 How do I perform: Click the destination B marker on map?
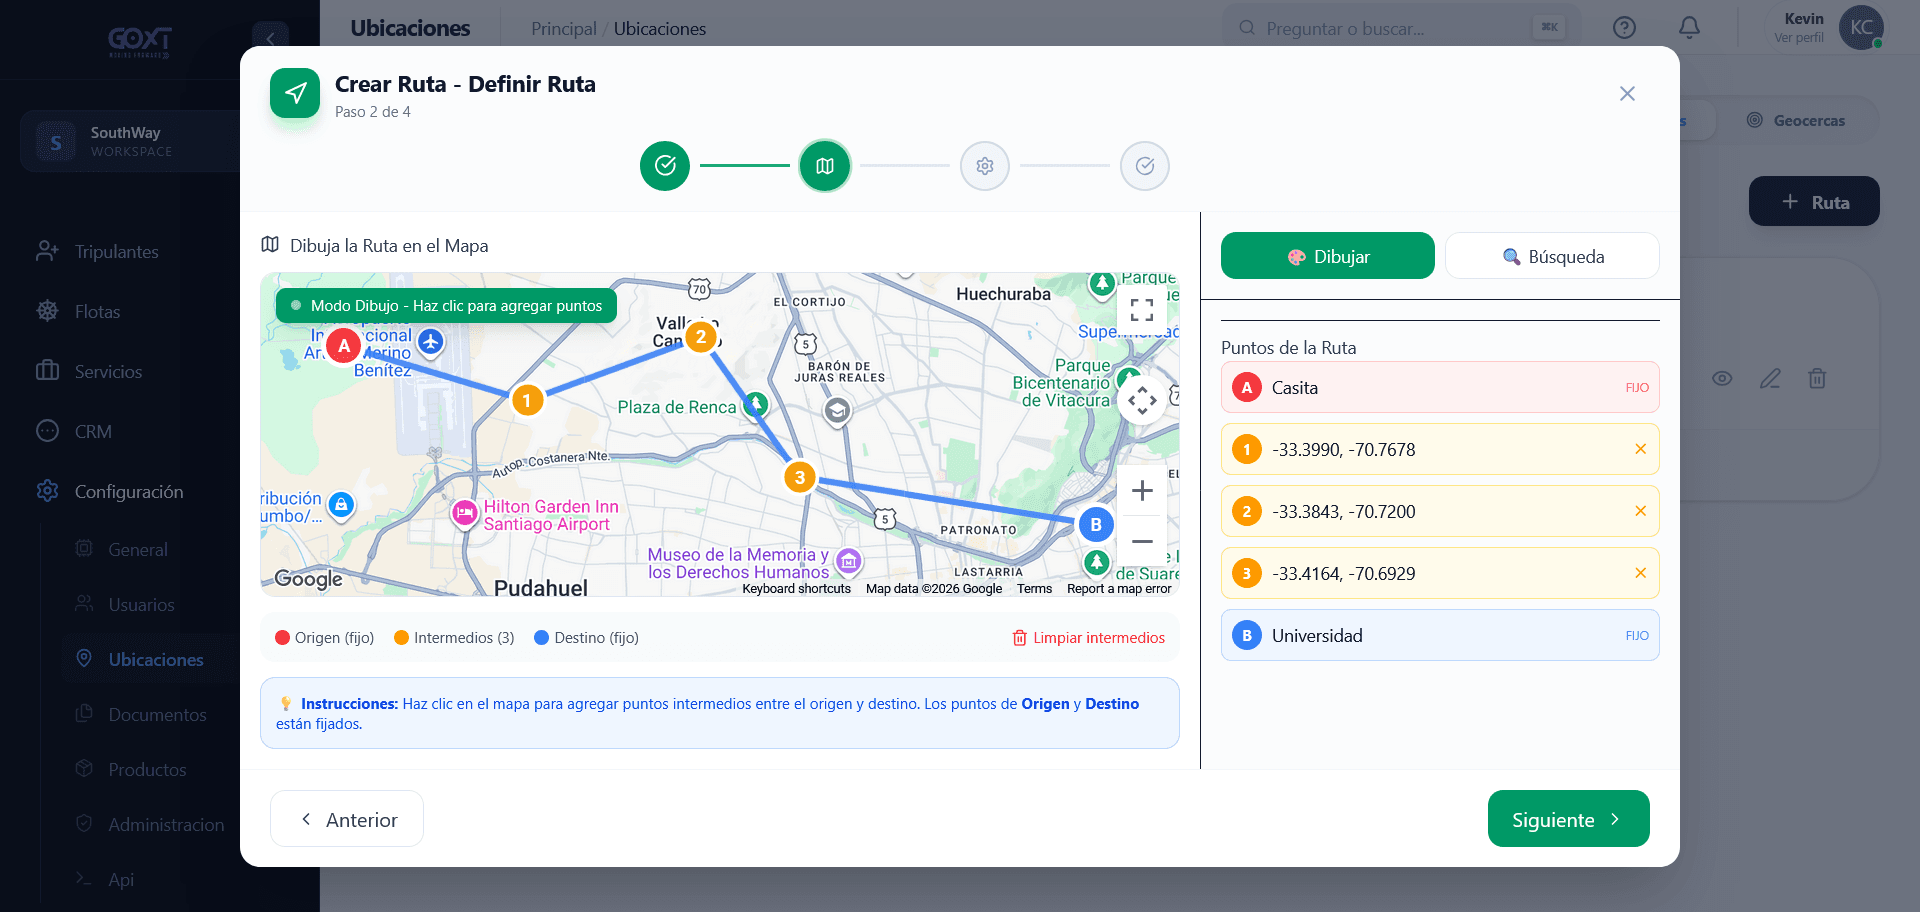1096,524
